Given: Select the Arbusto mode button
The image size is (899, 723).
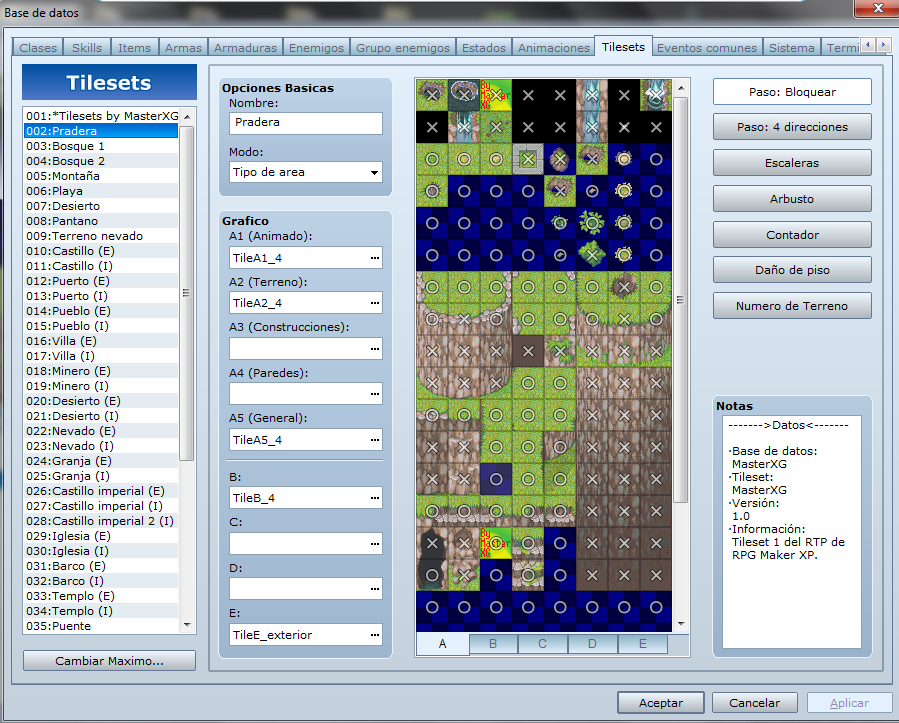Looking at the screenshot, I should tap(792, 199).
